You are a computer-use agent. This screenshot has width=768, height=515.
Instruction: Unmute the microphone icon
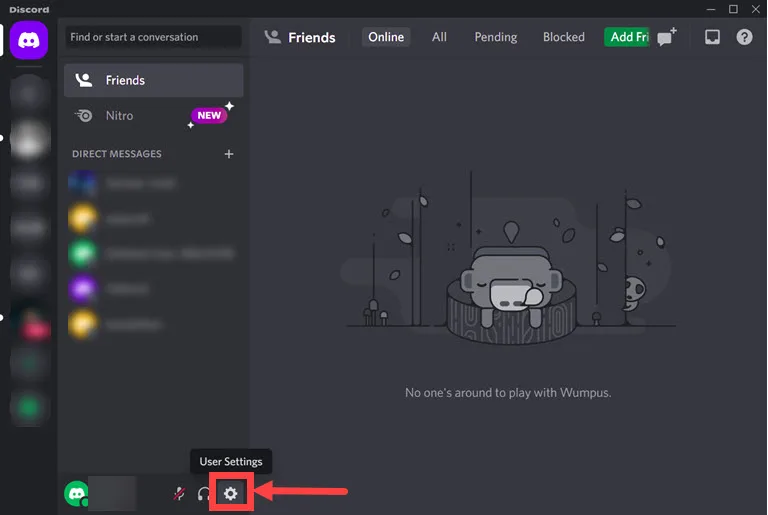(x=179, y=493)
